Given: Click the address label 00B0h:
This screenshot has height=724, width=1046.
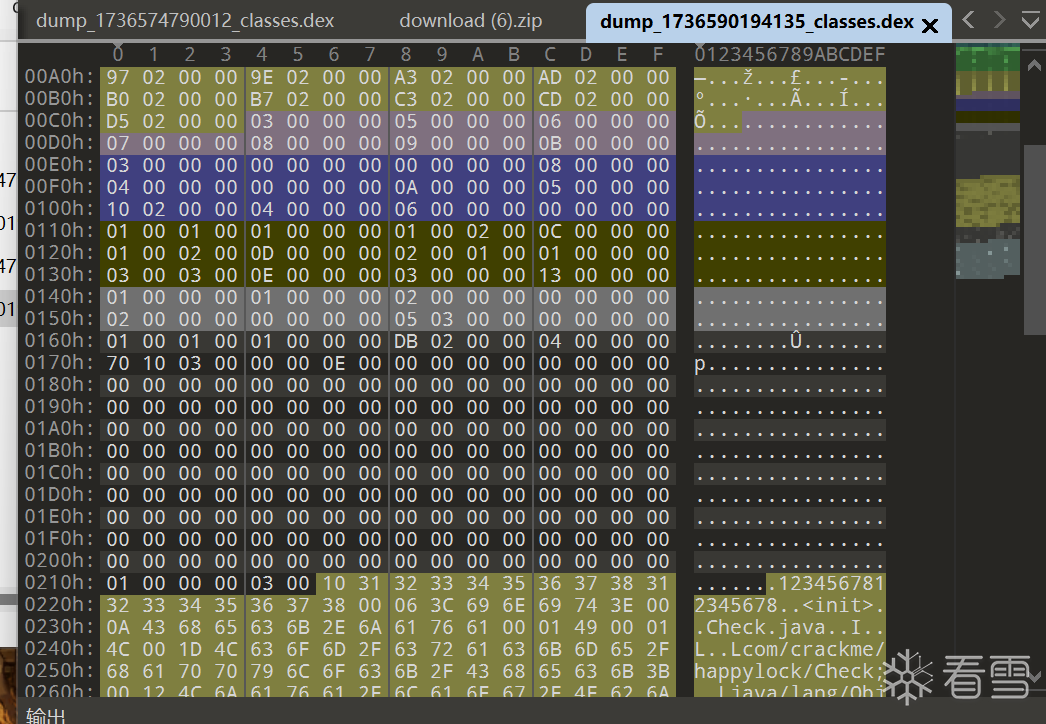Looking at the screenshot, I should click(59, 99).
